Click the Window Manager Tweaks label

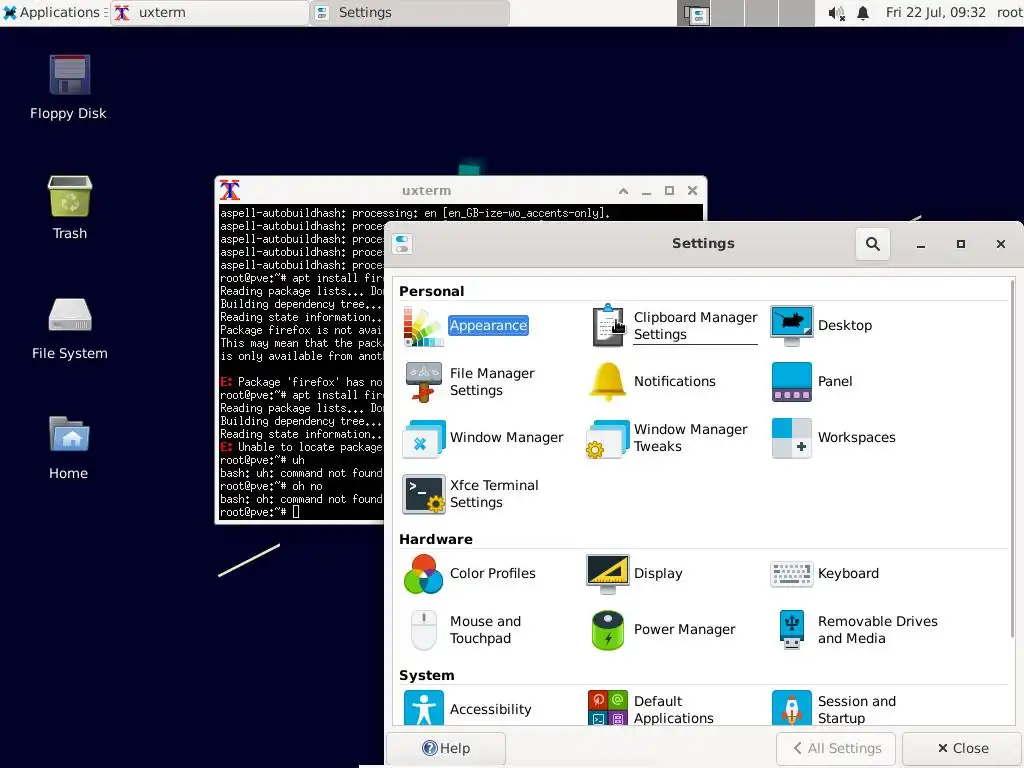(690, 438)
